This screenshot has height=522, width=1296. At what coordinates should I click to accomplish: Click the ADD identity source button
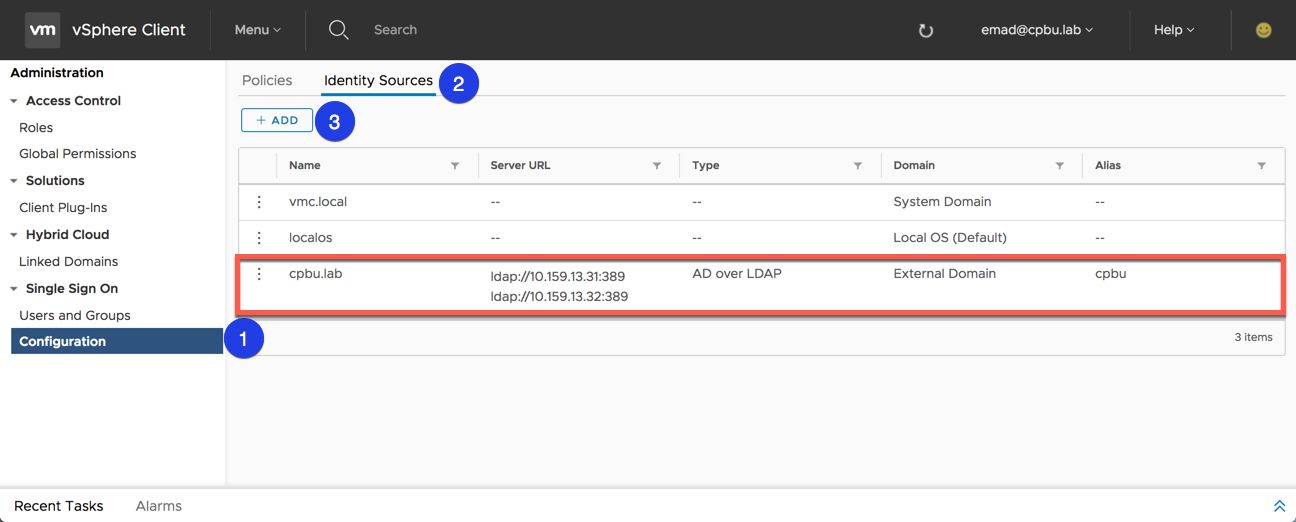tap(277, 120)
